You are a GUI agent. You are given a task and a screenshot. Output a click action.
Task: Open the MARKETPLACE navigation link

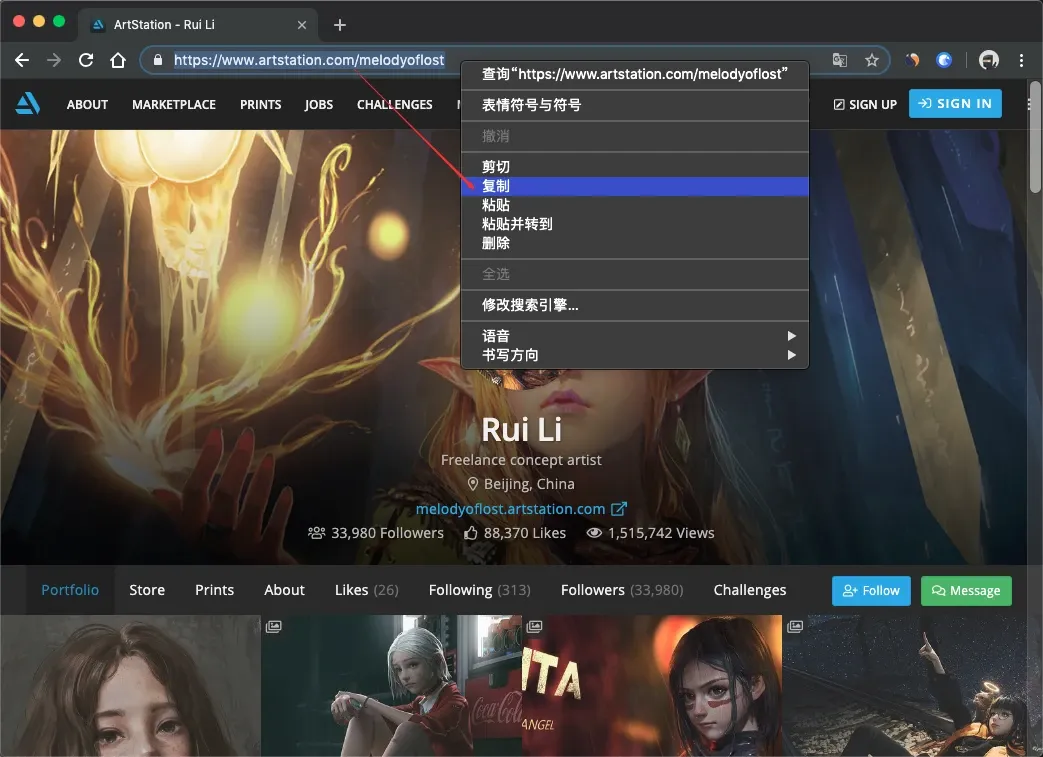point(174,104)
